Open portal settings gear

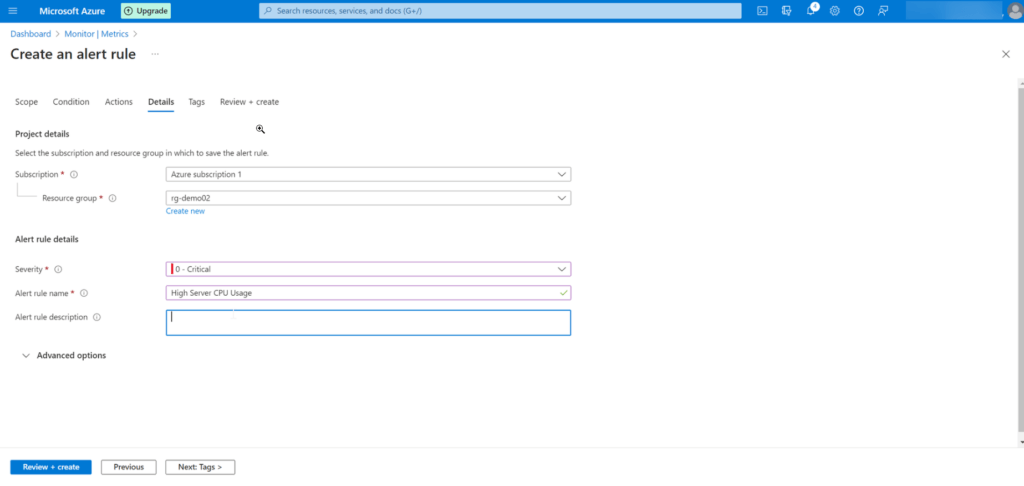(835, 10)
